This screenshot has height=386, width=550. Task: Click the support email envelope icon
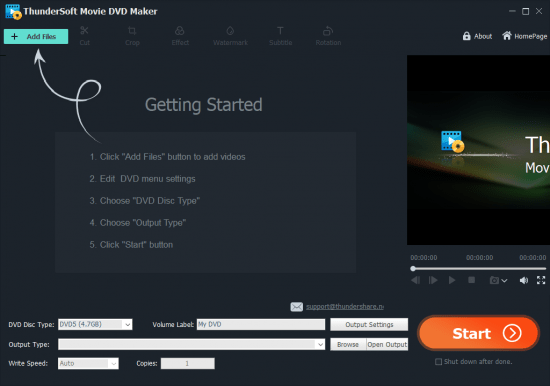click(x=296, y=307)
